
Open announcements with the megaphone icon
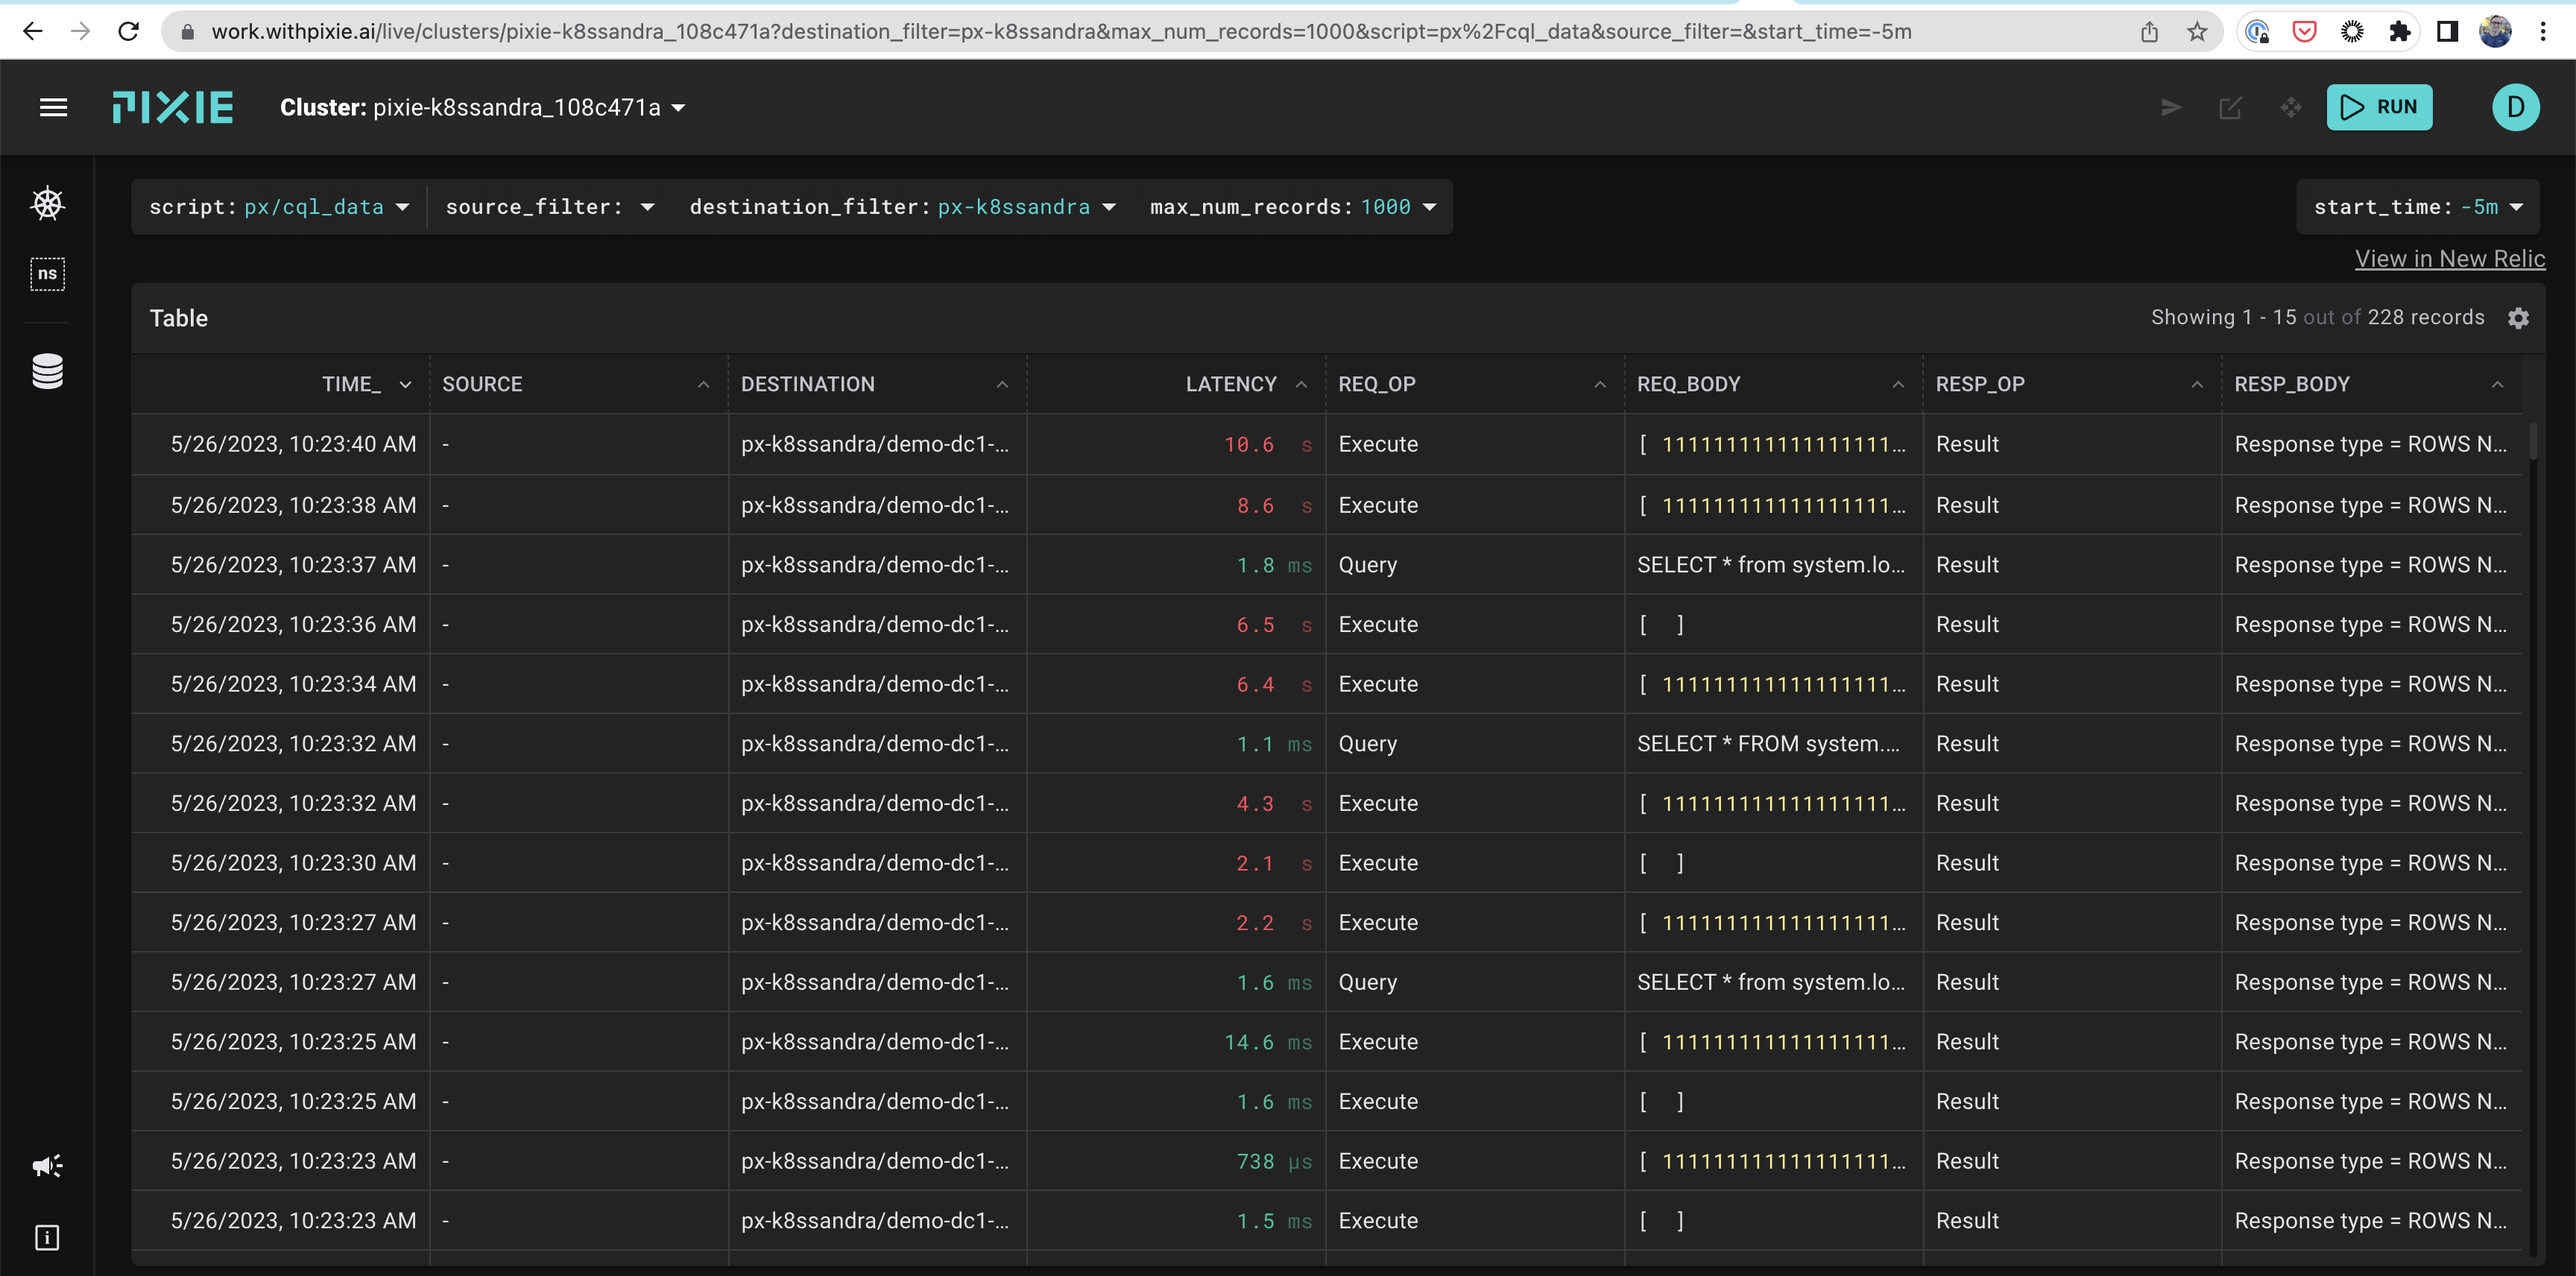tap(47, 1165)
